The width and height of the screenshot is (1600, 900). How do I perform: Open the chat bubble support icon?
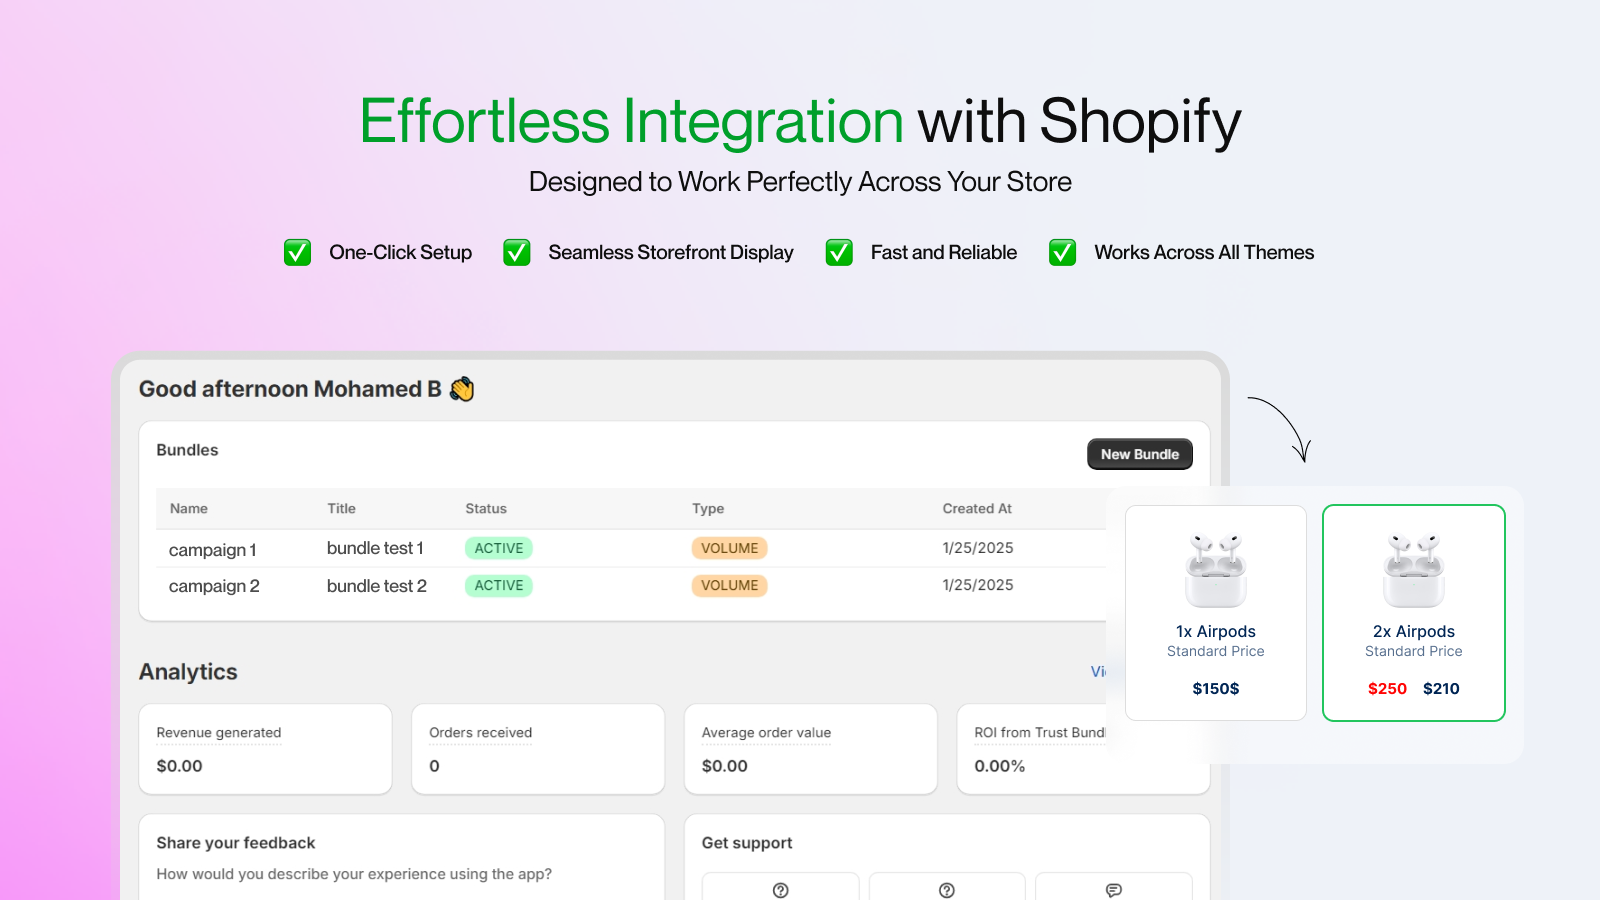[x=1113, y=890]
